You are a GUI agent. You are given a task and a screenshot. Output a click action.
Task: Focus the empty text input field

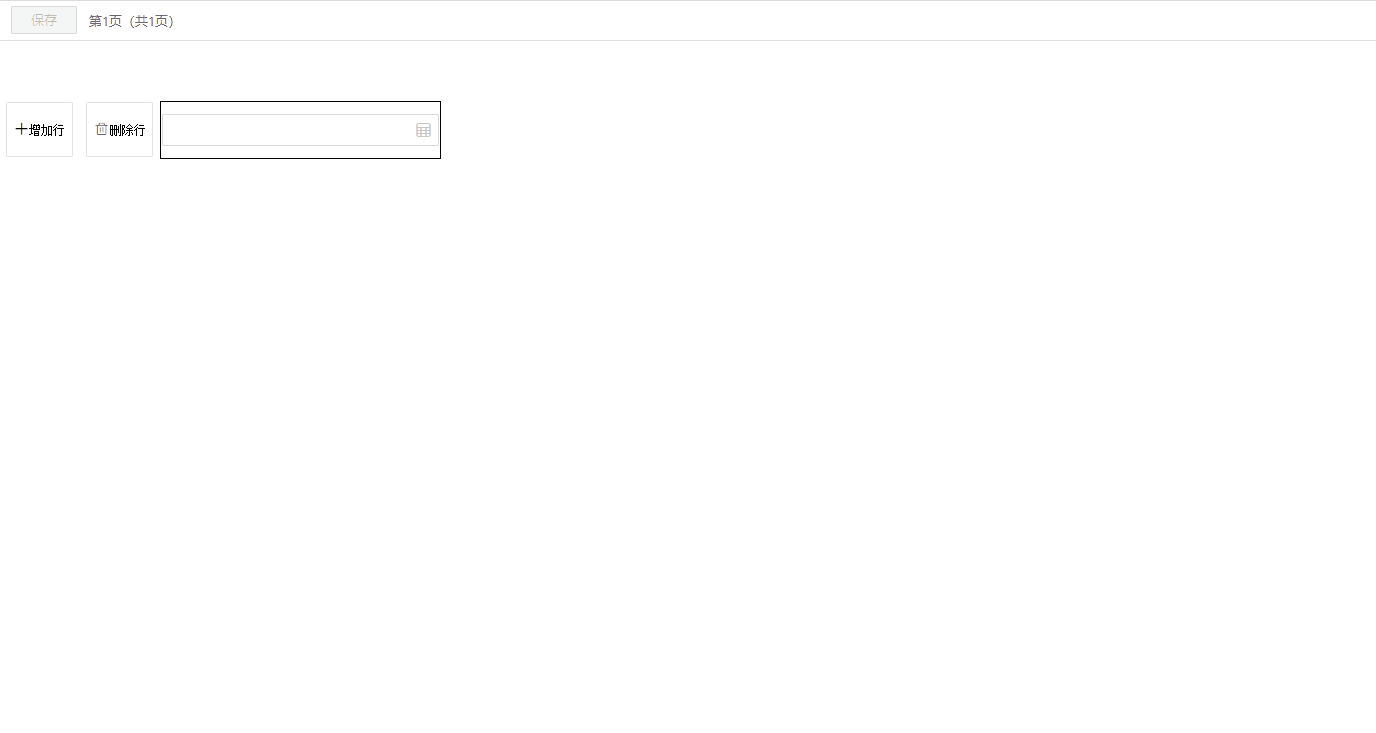coord(300,130)
